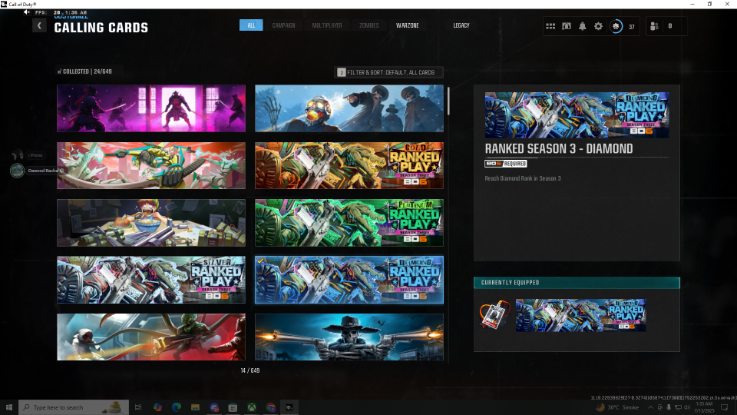Click the Windows Start button

click(8, 407)
